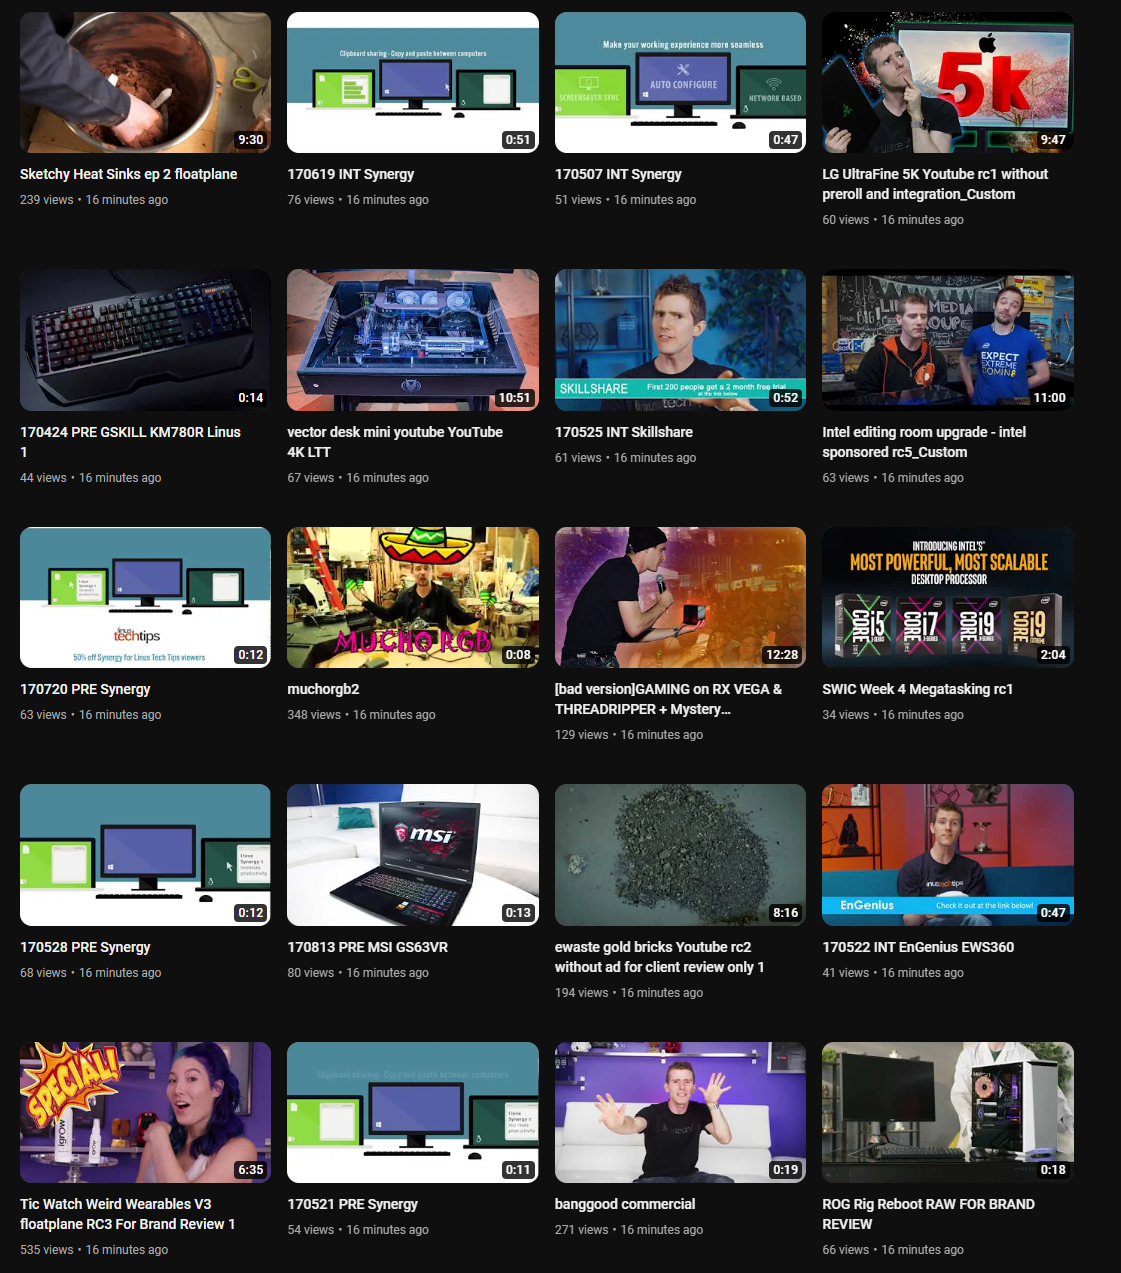Click '80 views' under MSI GS63VR video

click(x=311, y=973)
